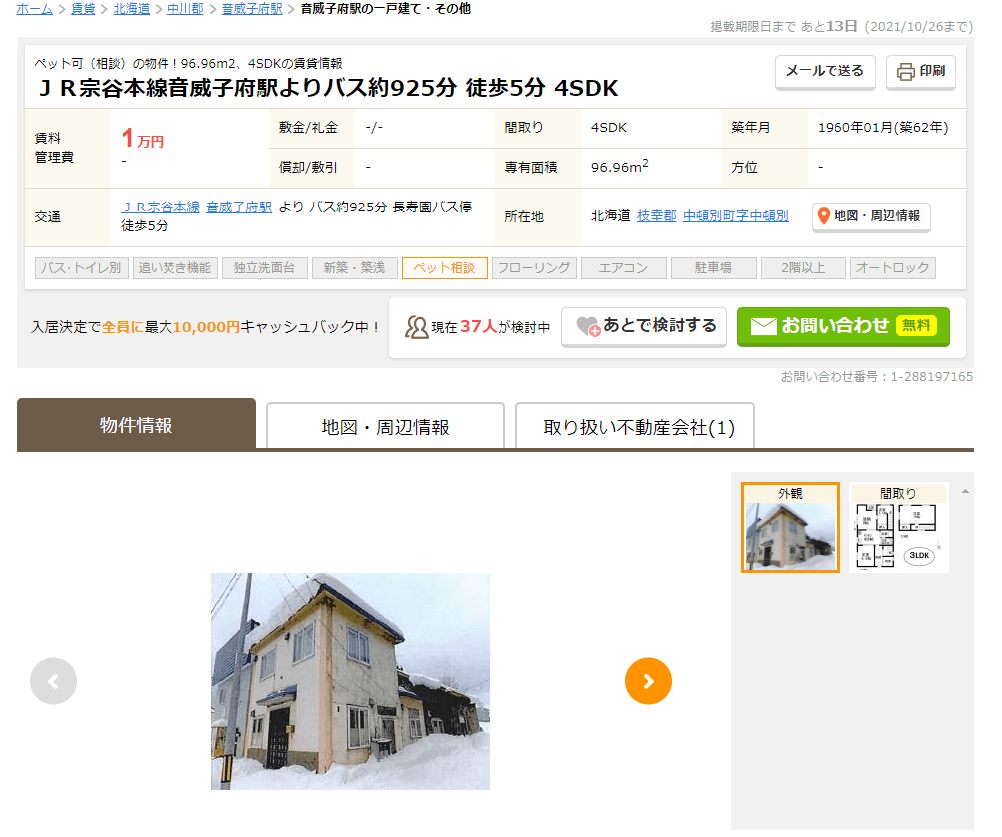This screenshot has width=1002, height=837.
Task: Click the envelope icon on お問い合わせ
Action: click(x=763, y=326)
